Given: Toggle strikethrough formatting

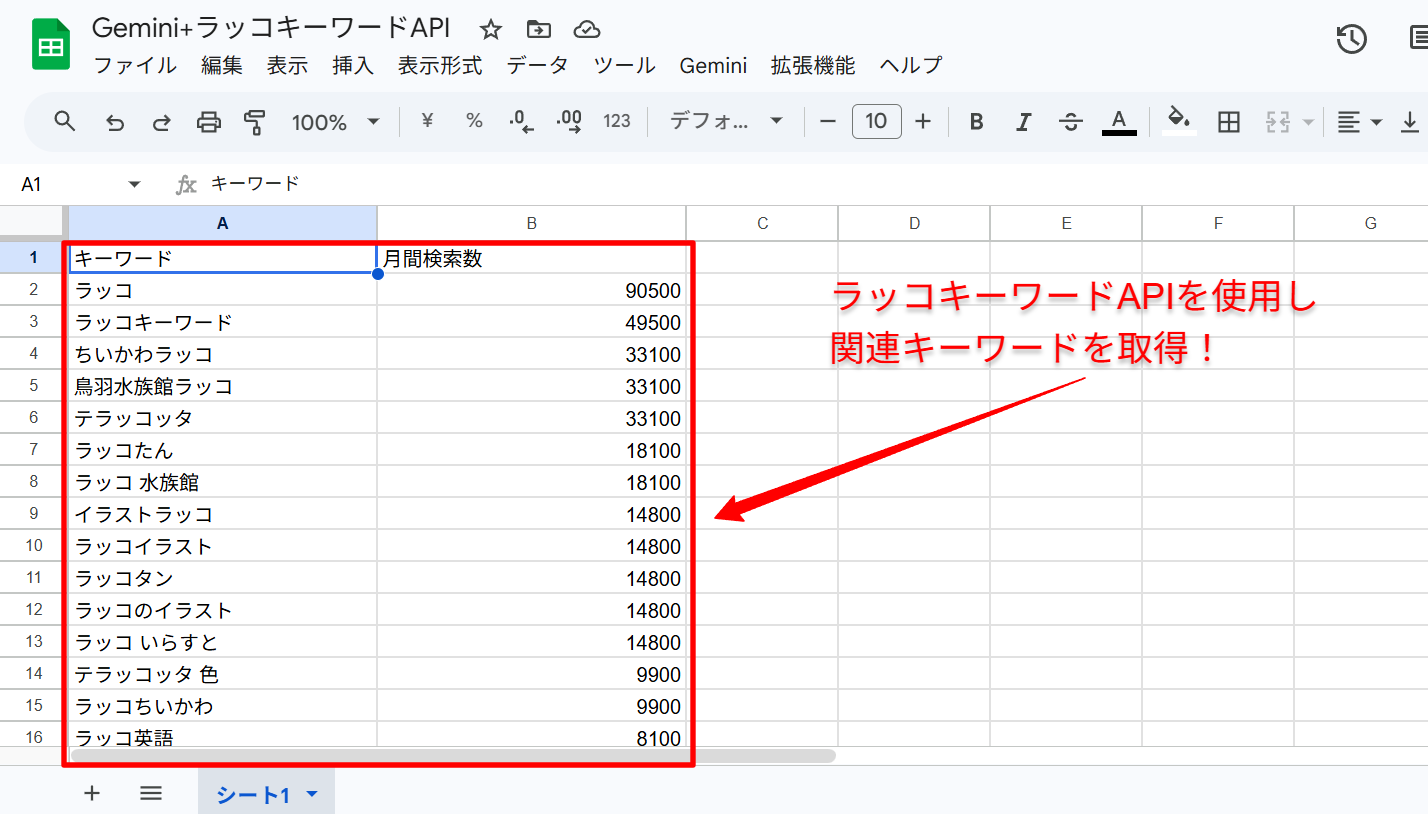Looking at the screenshot, I should (1071, 122).
